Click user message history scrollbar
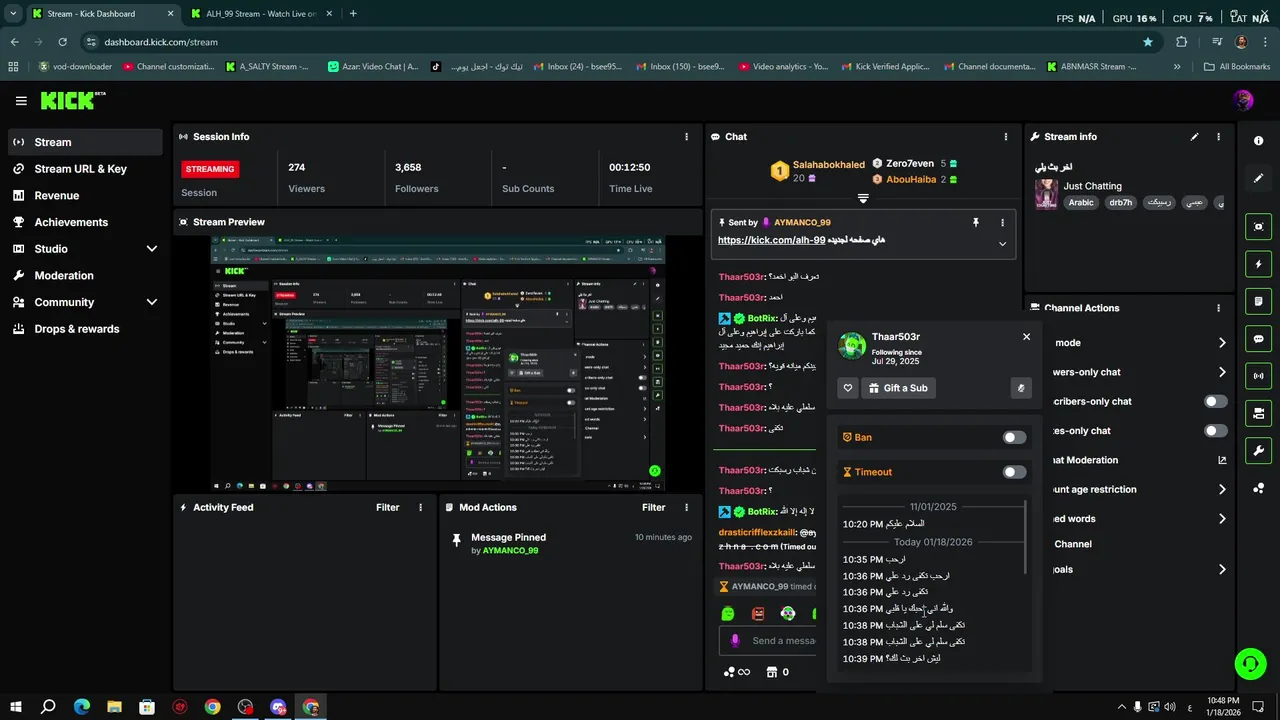The width and height of the screenshot is (1280, 720). (1027, 538)
